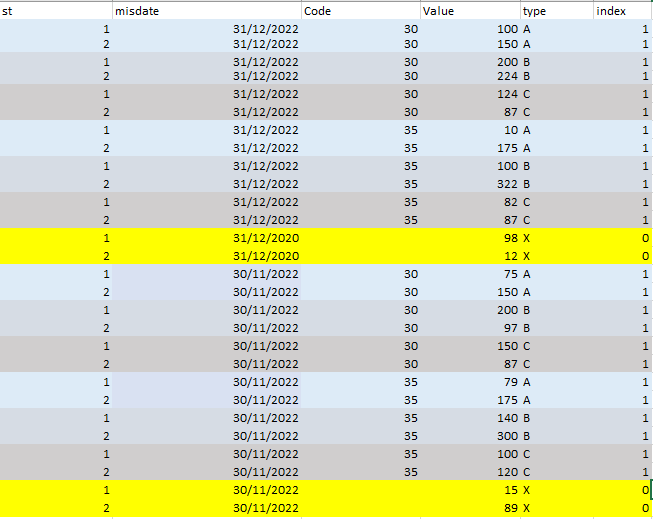Select the 'index' column header

(623, 11)
